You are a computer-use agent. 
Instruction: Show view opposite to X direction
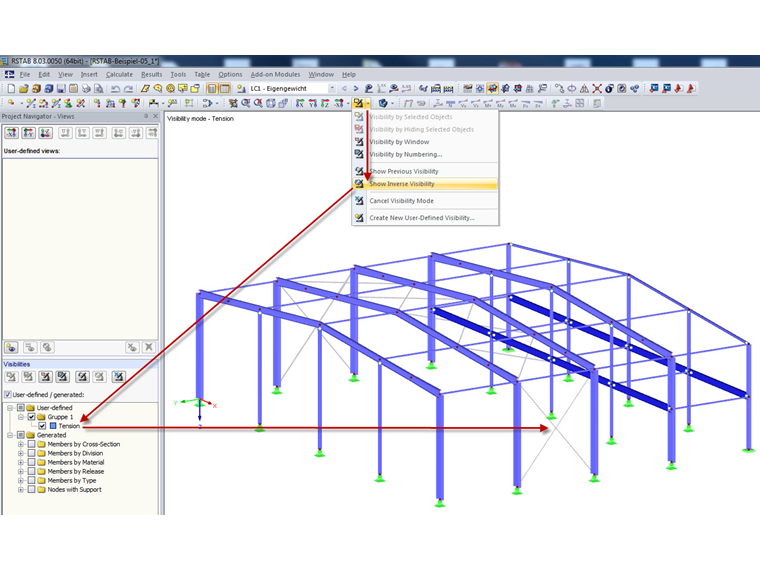pos(339,103)
